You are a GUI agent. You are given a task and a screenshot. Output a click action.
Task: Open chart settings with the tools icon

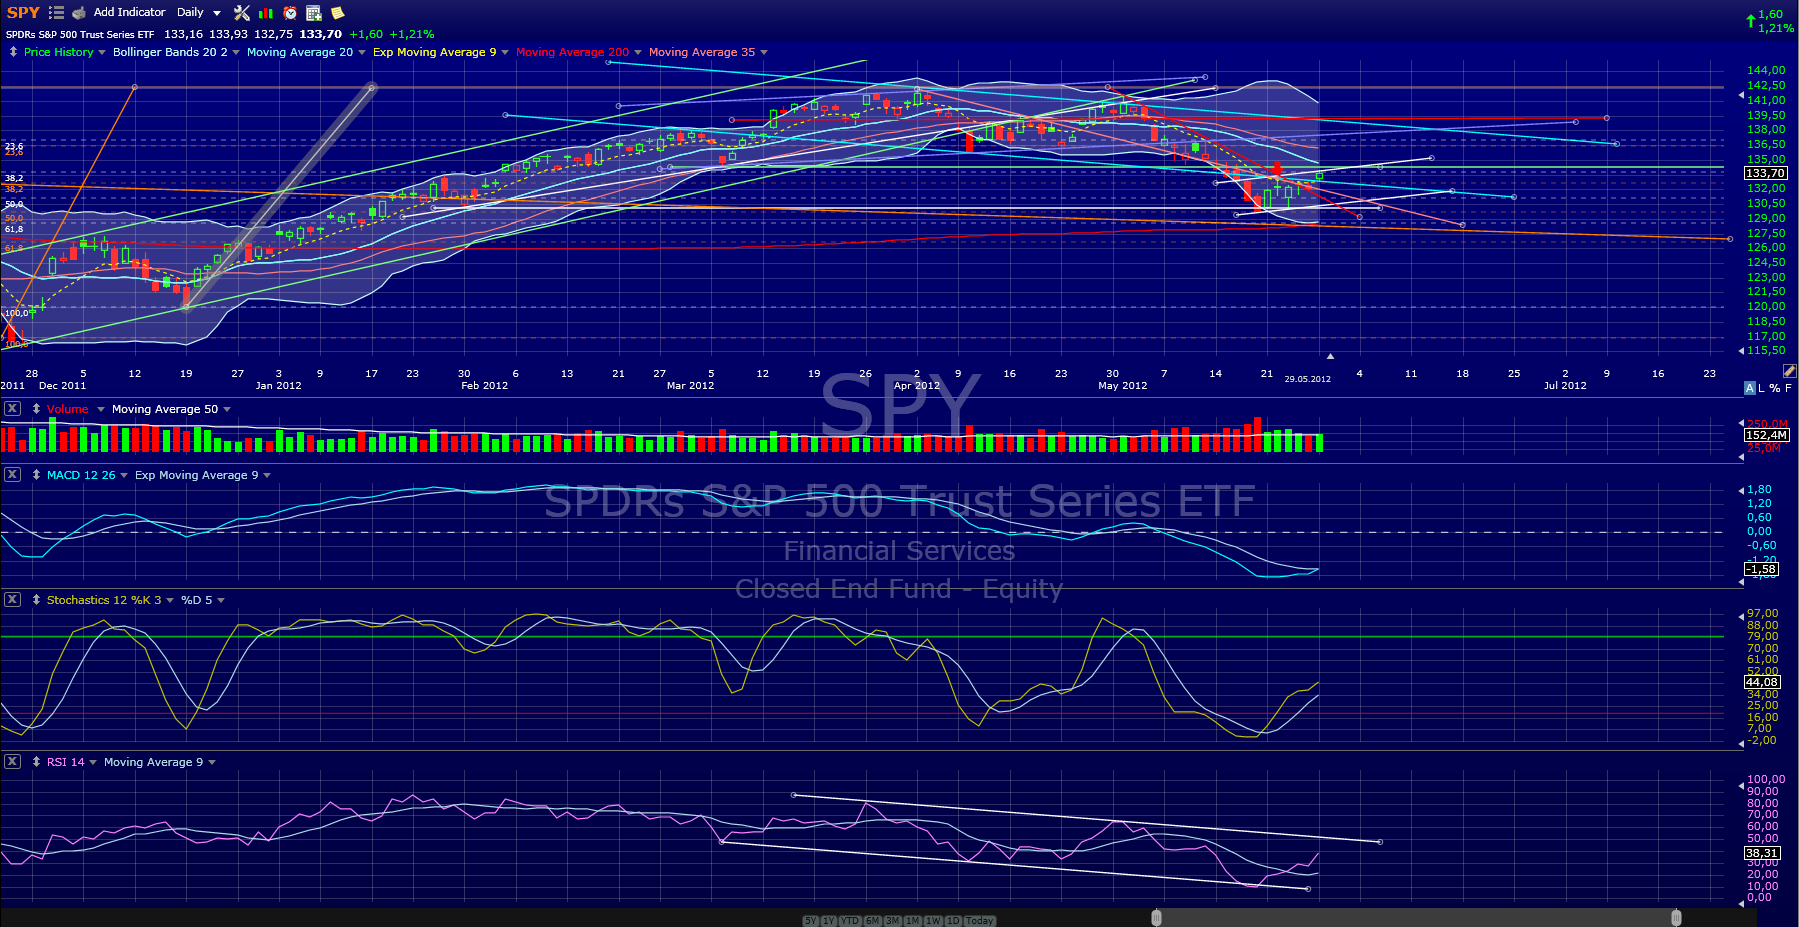242,13
